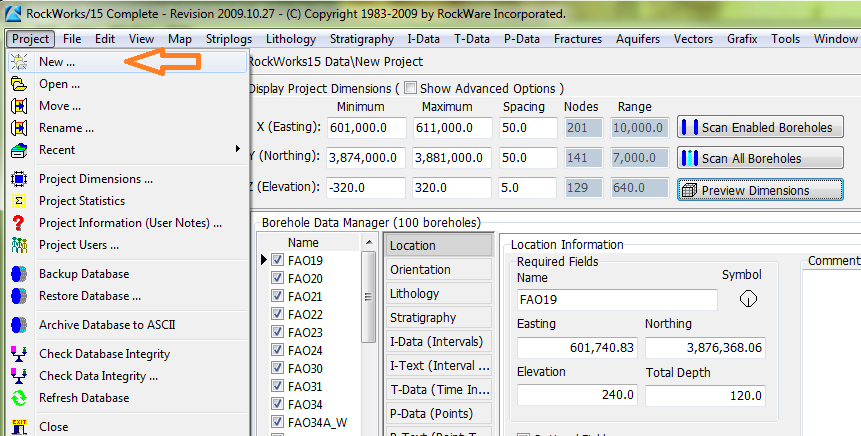Expand the Recent submenu arrow
Viewport: 861px width, 436px height.
(238, 149)
